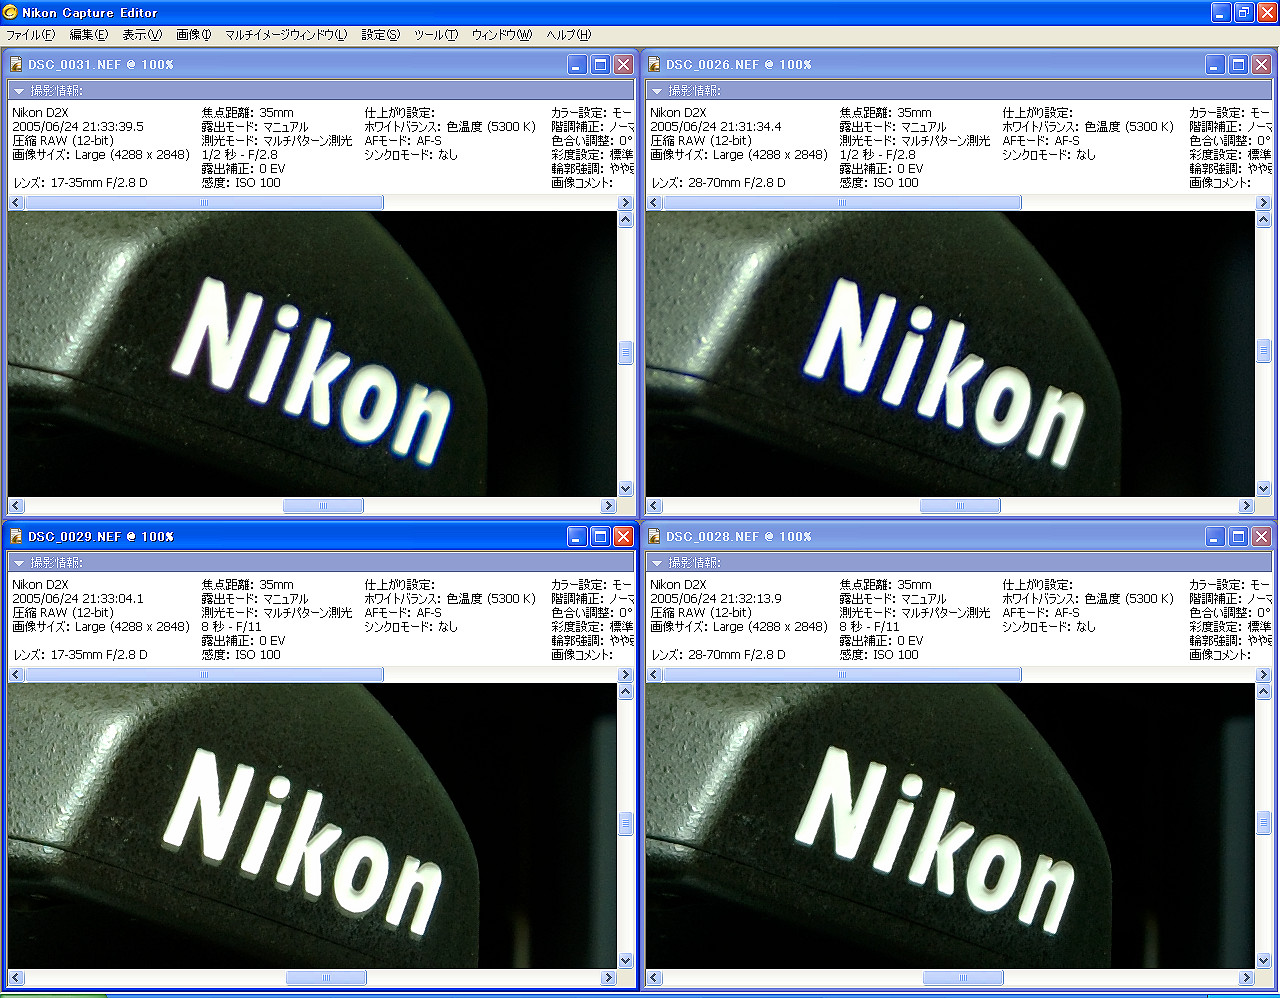1280x998 pixels.
Task: Minimize the Nikon Capture Editor main window
Action: tap(1221, 12)
